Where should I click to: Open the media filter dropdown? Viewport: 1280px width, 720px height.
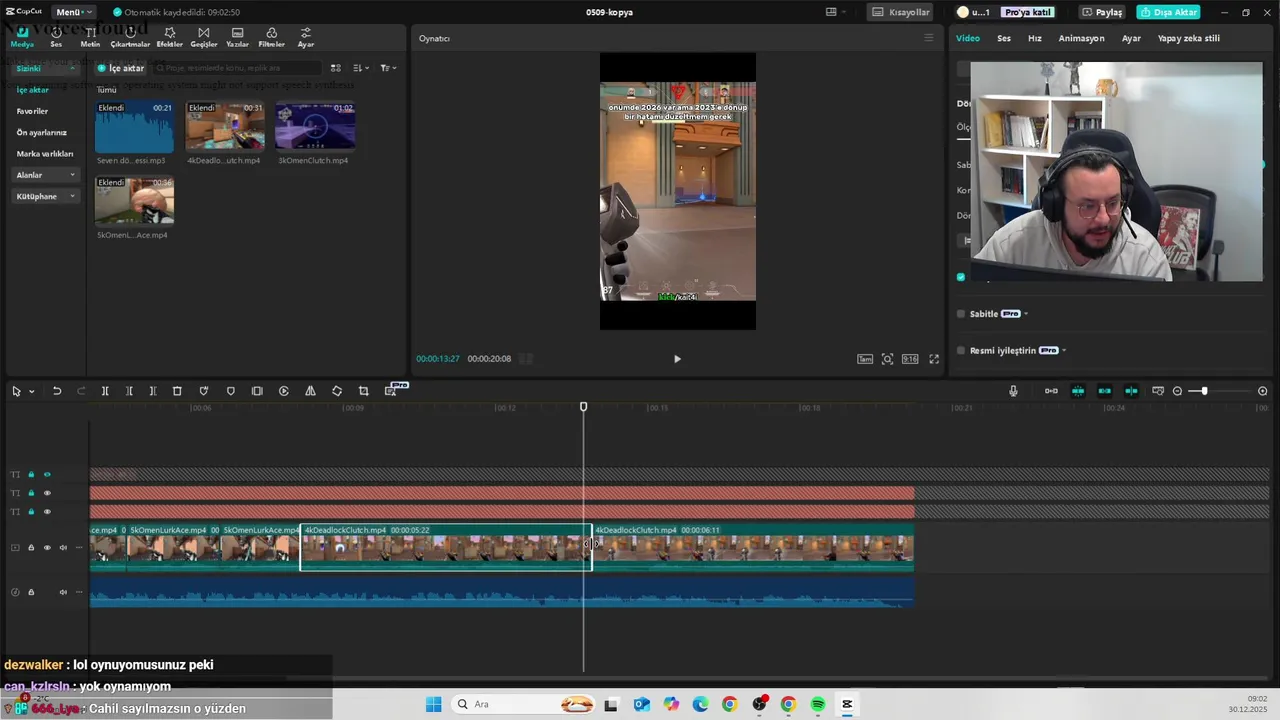pyautogui.click(x=388, y=68)
